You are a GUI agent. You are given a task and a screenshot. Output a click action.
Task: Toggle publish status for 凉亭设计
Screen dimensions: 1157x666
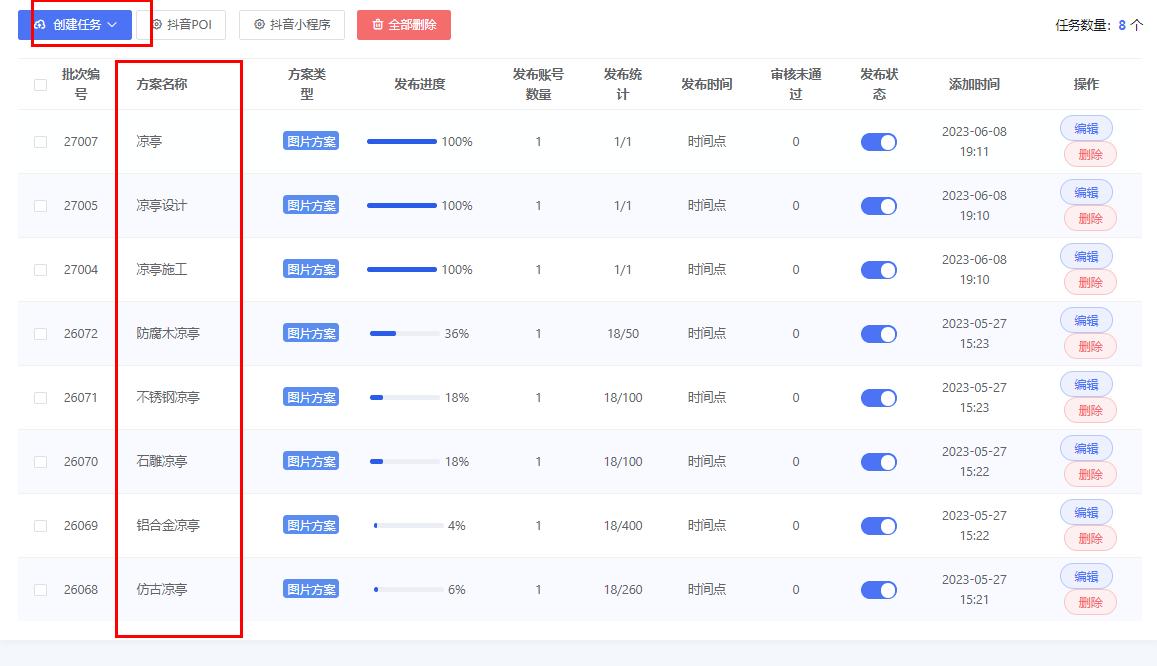click(x=878, y=205)
